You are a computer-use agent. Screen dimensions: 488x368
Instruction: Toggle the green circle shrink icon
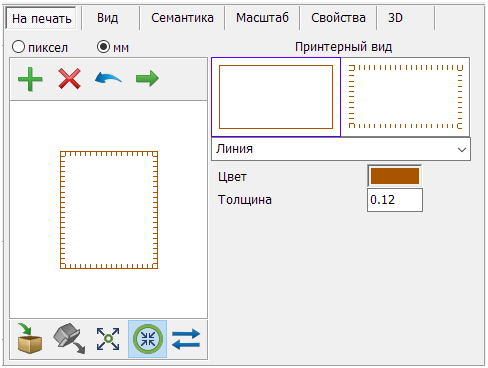pyautogui.click(x=147, y=339)
